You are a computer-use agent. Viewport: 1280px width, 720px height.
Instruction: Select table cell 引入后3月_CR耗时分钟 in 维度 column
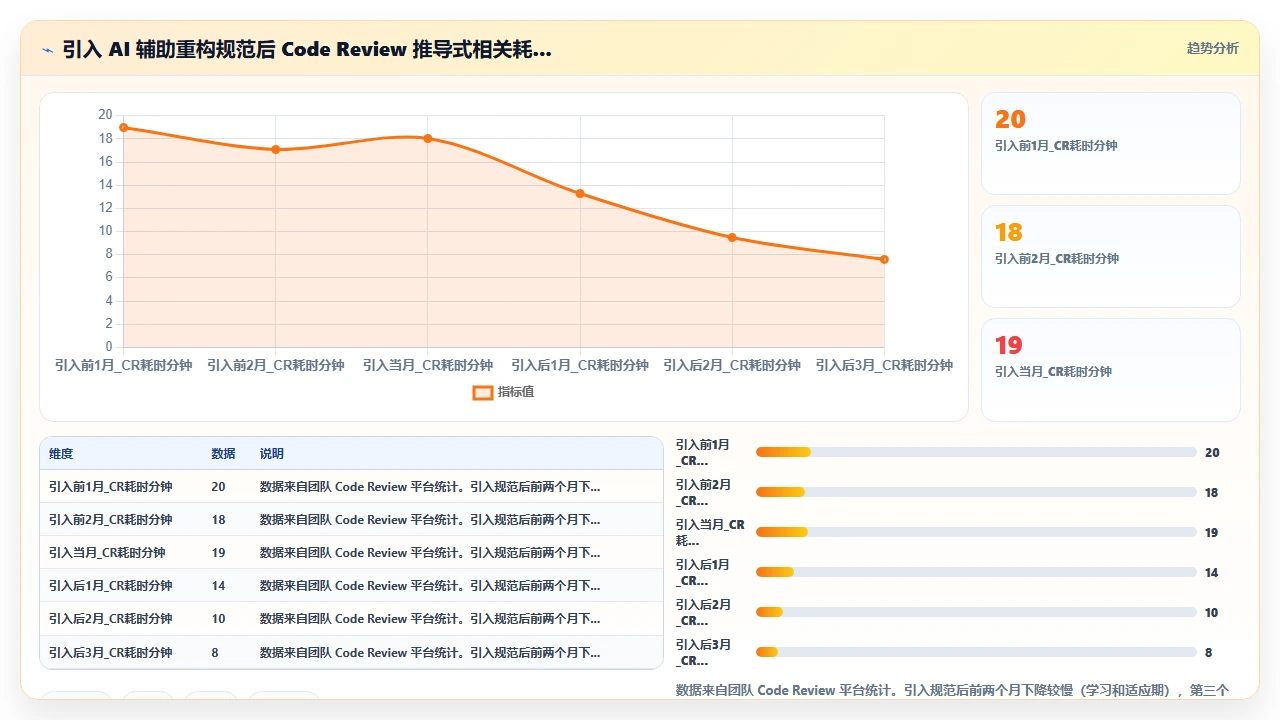click(110, 653)
